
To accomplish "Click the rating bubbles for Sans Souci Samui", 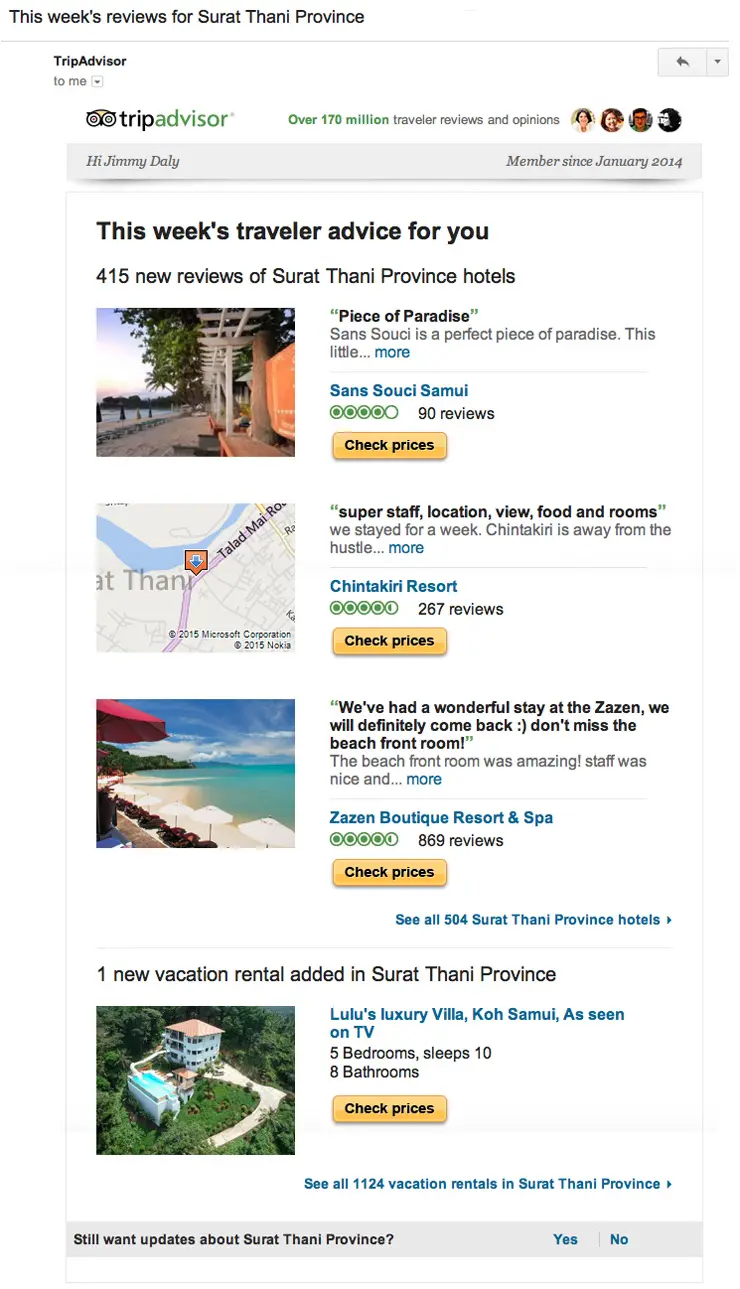I will pyautogui.click(x=364, y=412).
